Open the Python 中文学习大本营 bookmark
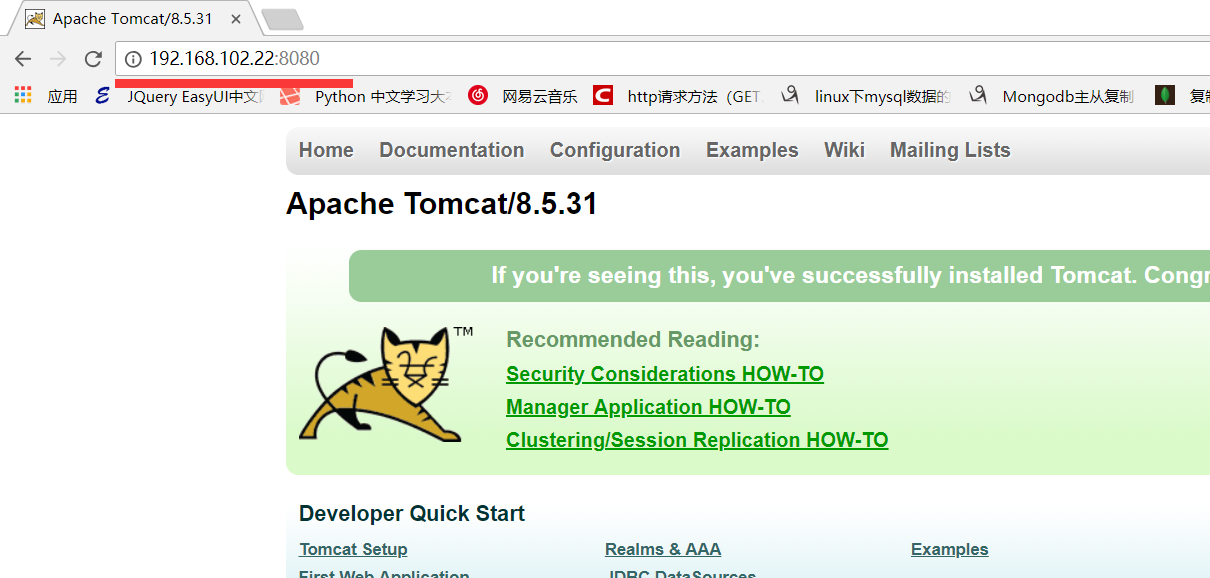Screen dimensions: 1210x578 384,96
